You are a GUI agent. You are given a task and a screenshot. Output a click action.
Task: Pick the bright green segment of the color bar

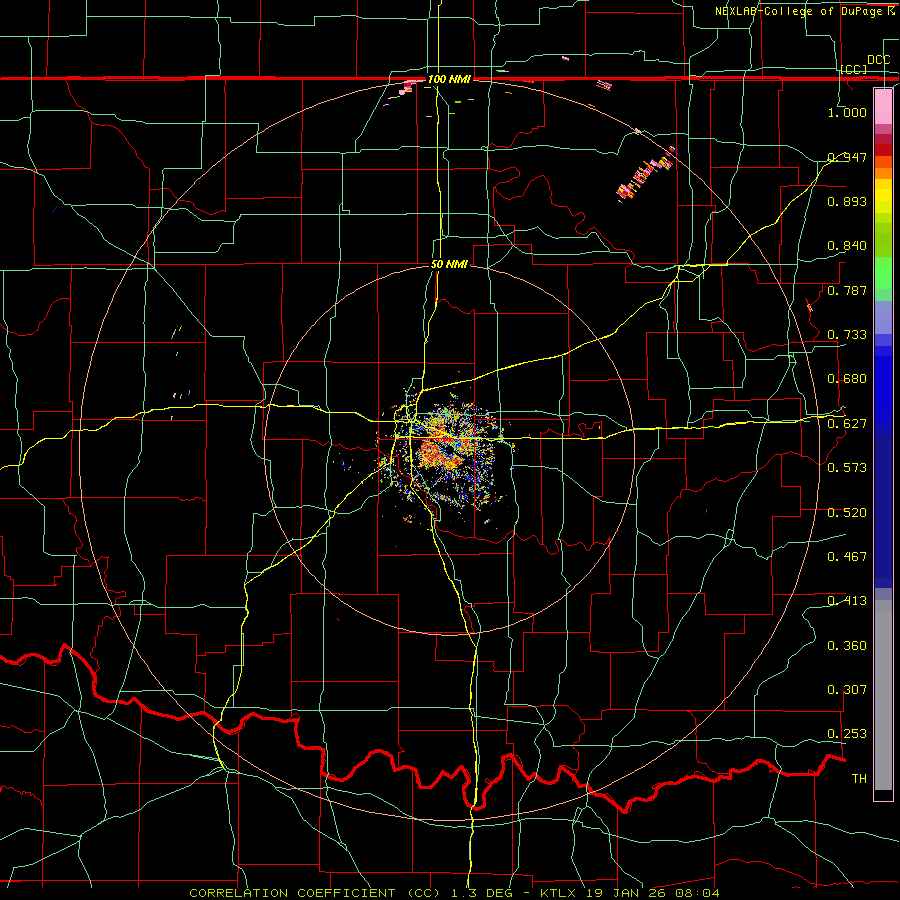point(883,273)
